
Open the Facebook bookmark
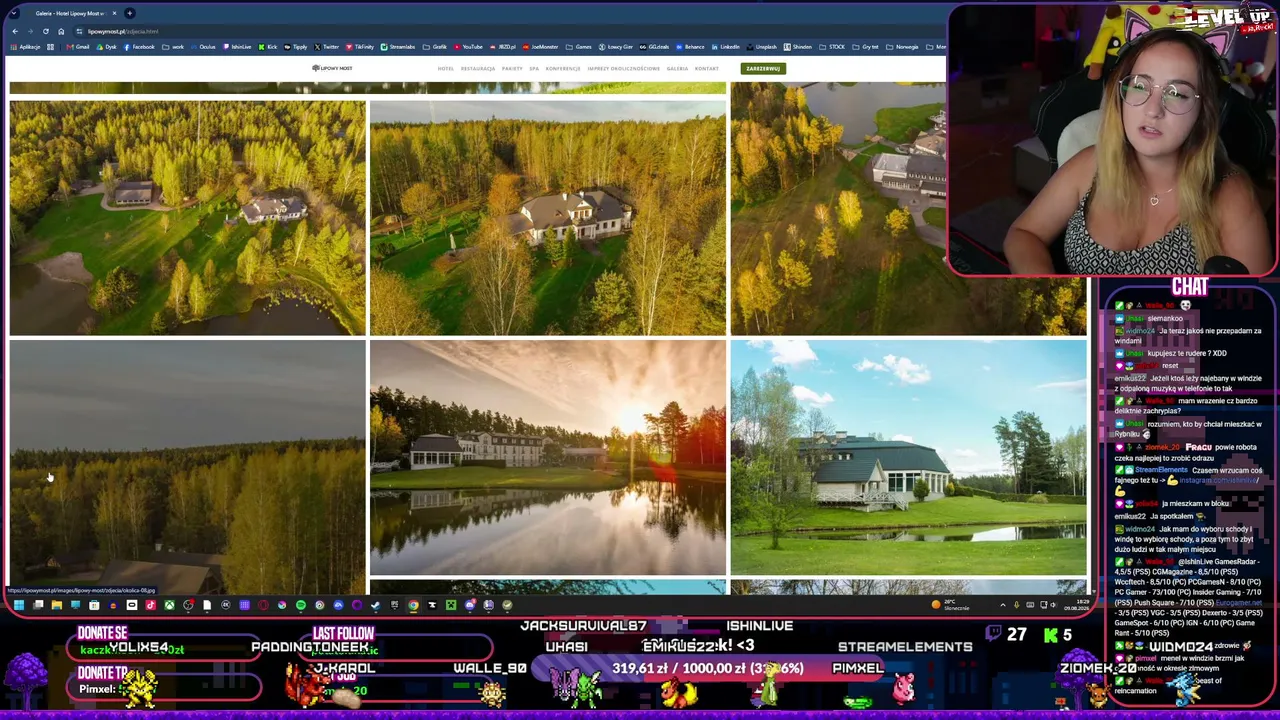[x=140, y=47]
